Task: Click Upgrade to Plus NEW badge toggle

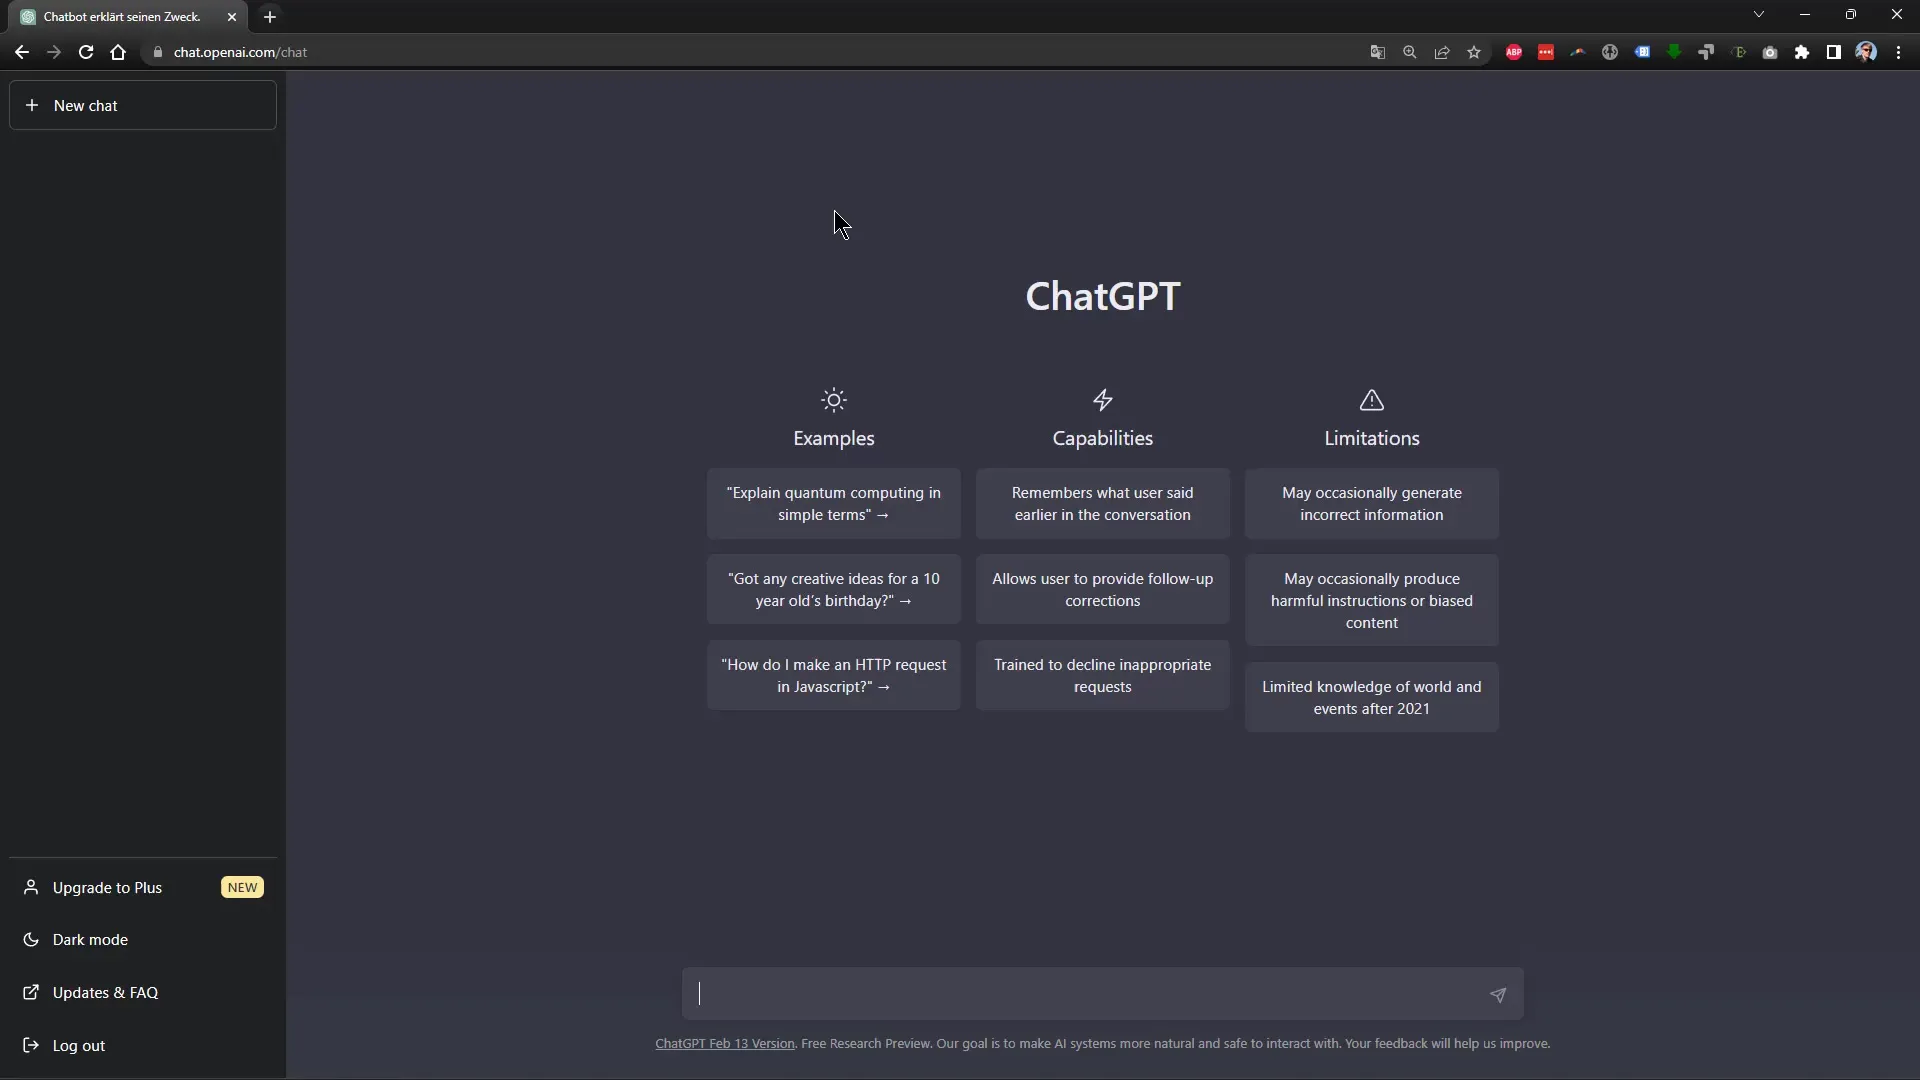Action: pyautogui.click(x=142, y=886)
